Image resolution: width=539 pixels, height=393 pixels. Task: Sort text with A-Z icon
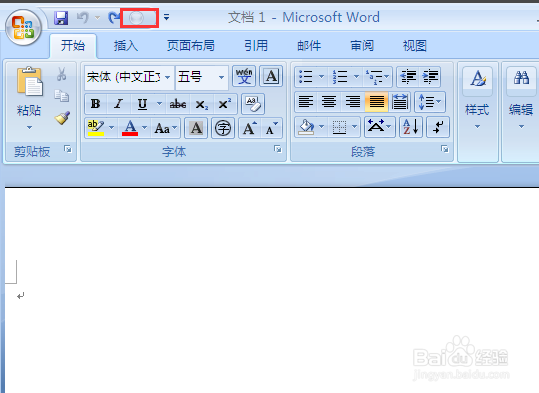pos(411,127)
